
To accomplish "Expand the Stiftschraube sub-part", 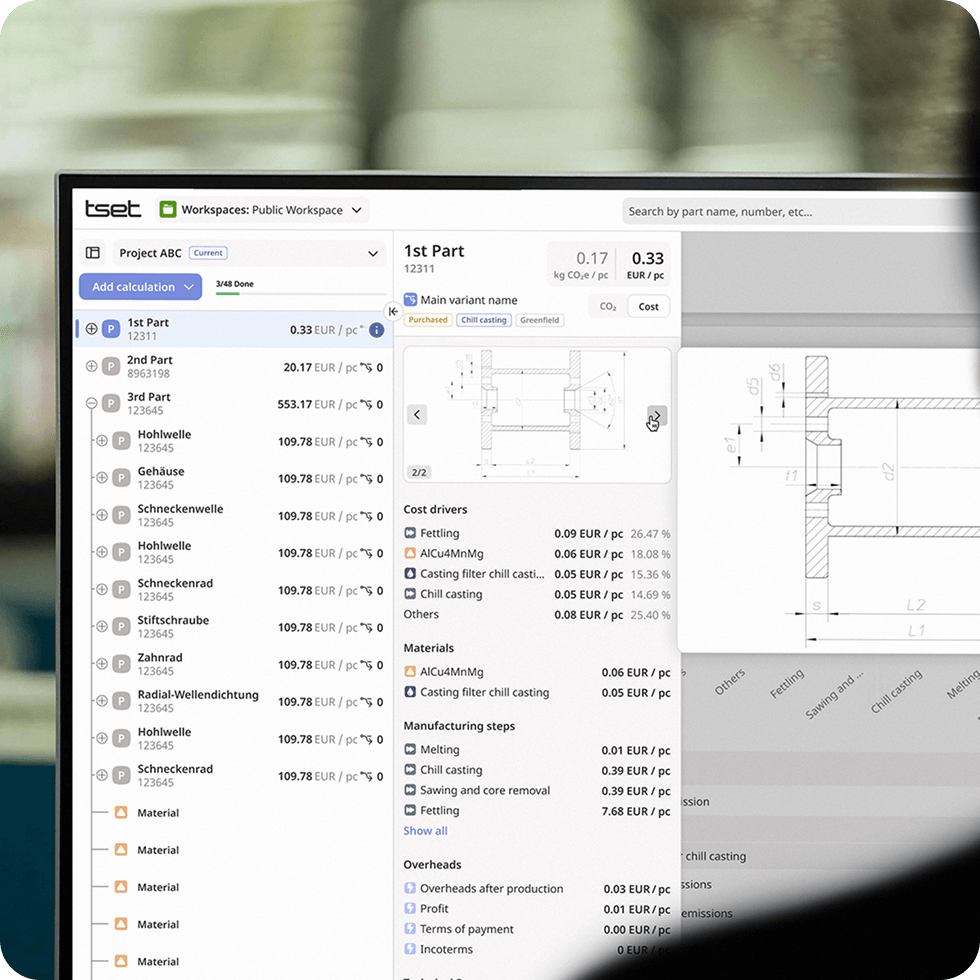I will coord(102,626).
